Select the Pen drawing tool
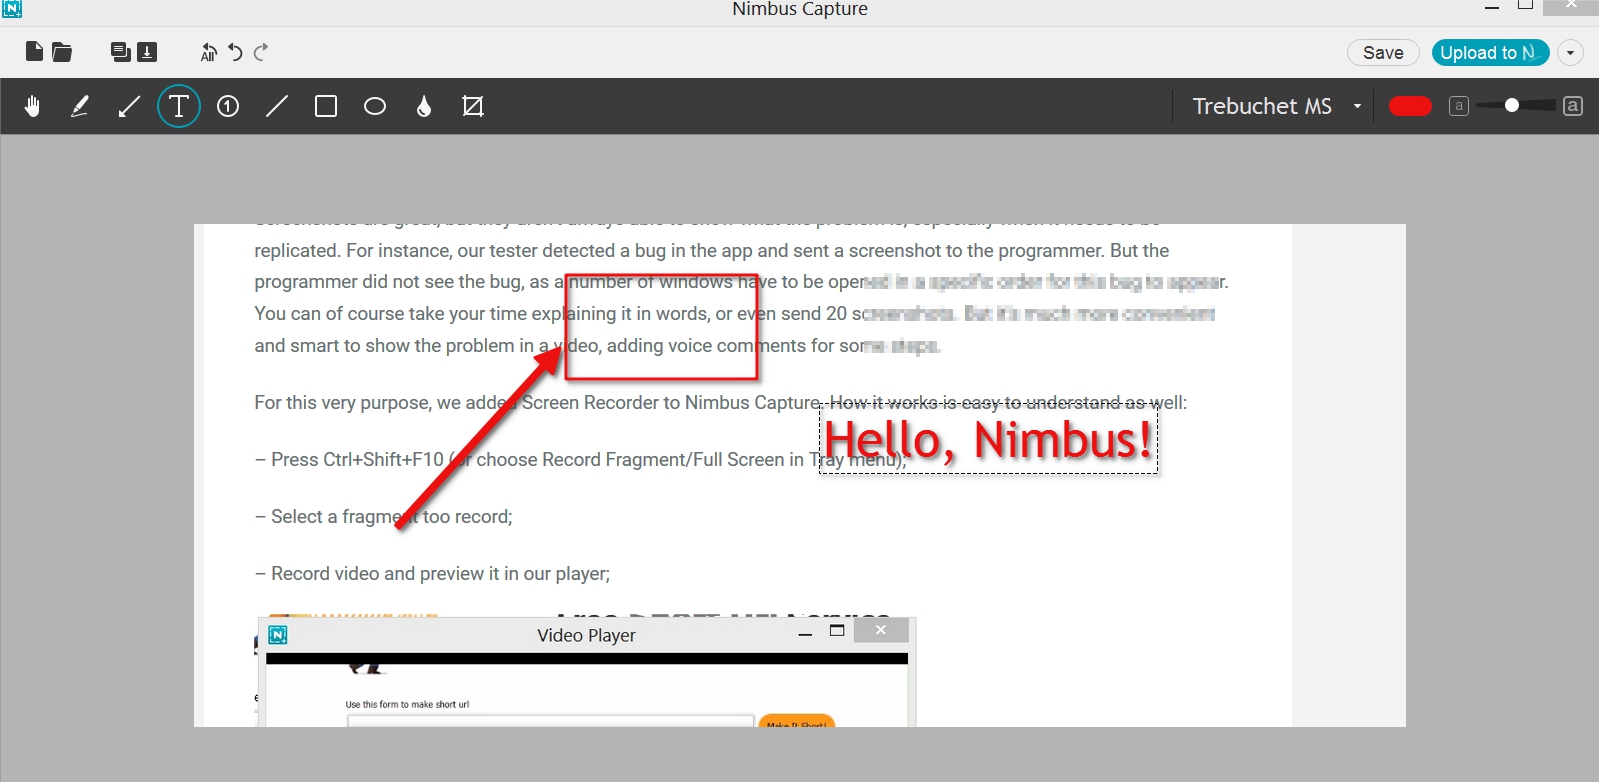 click(x=80, y=106)
